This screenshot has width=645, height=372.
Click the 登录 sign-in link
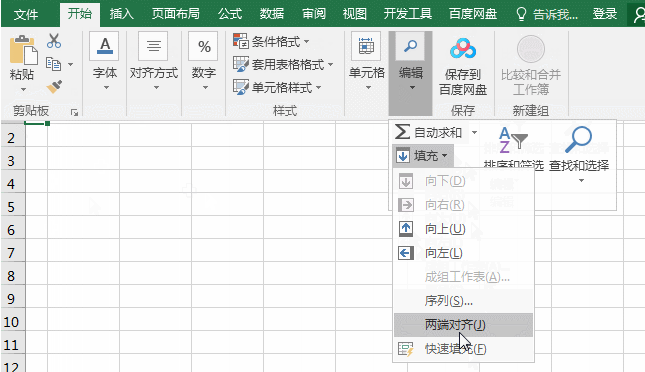(604, 14)
